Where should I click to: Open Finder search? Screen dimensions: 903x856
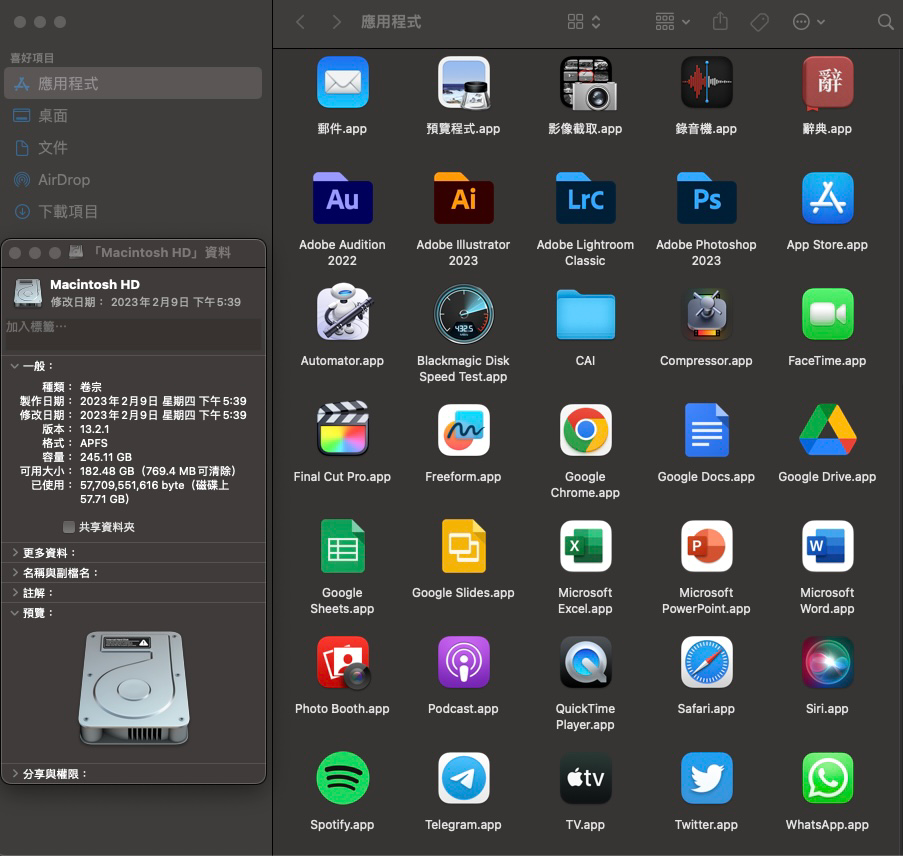click(885, 22)
